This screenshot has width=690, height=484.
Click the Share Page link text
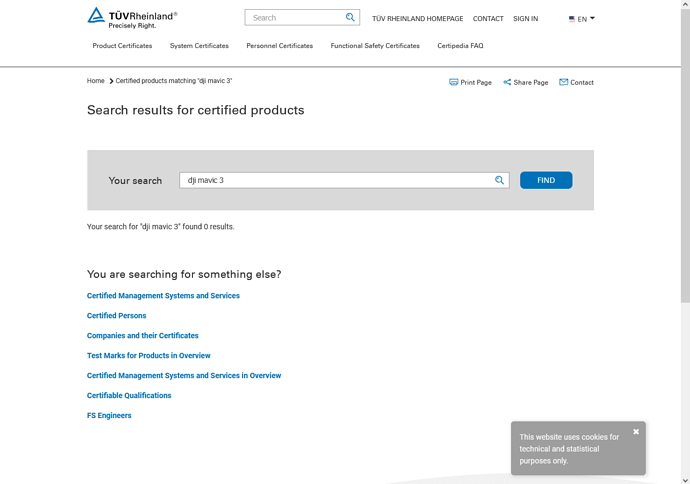coord(531,82)
